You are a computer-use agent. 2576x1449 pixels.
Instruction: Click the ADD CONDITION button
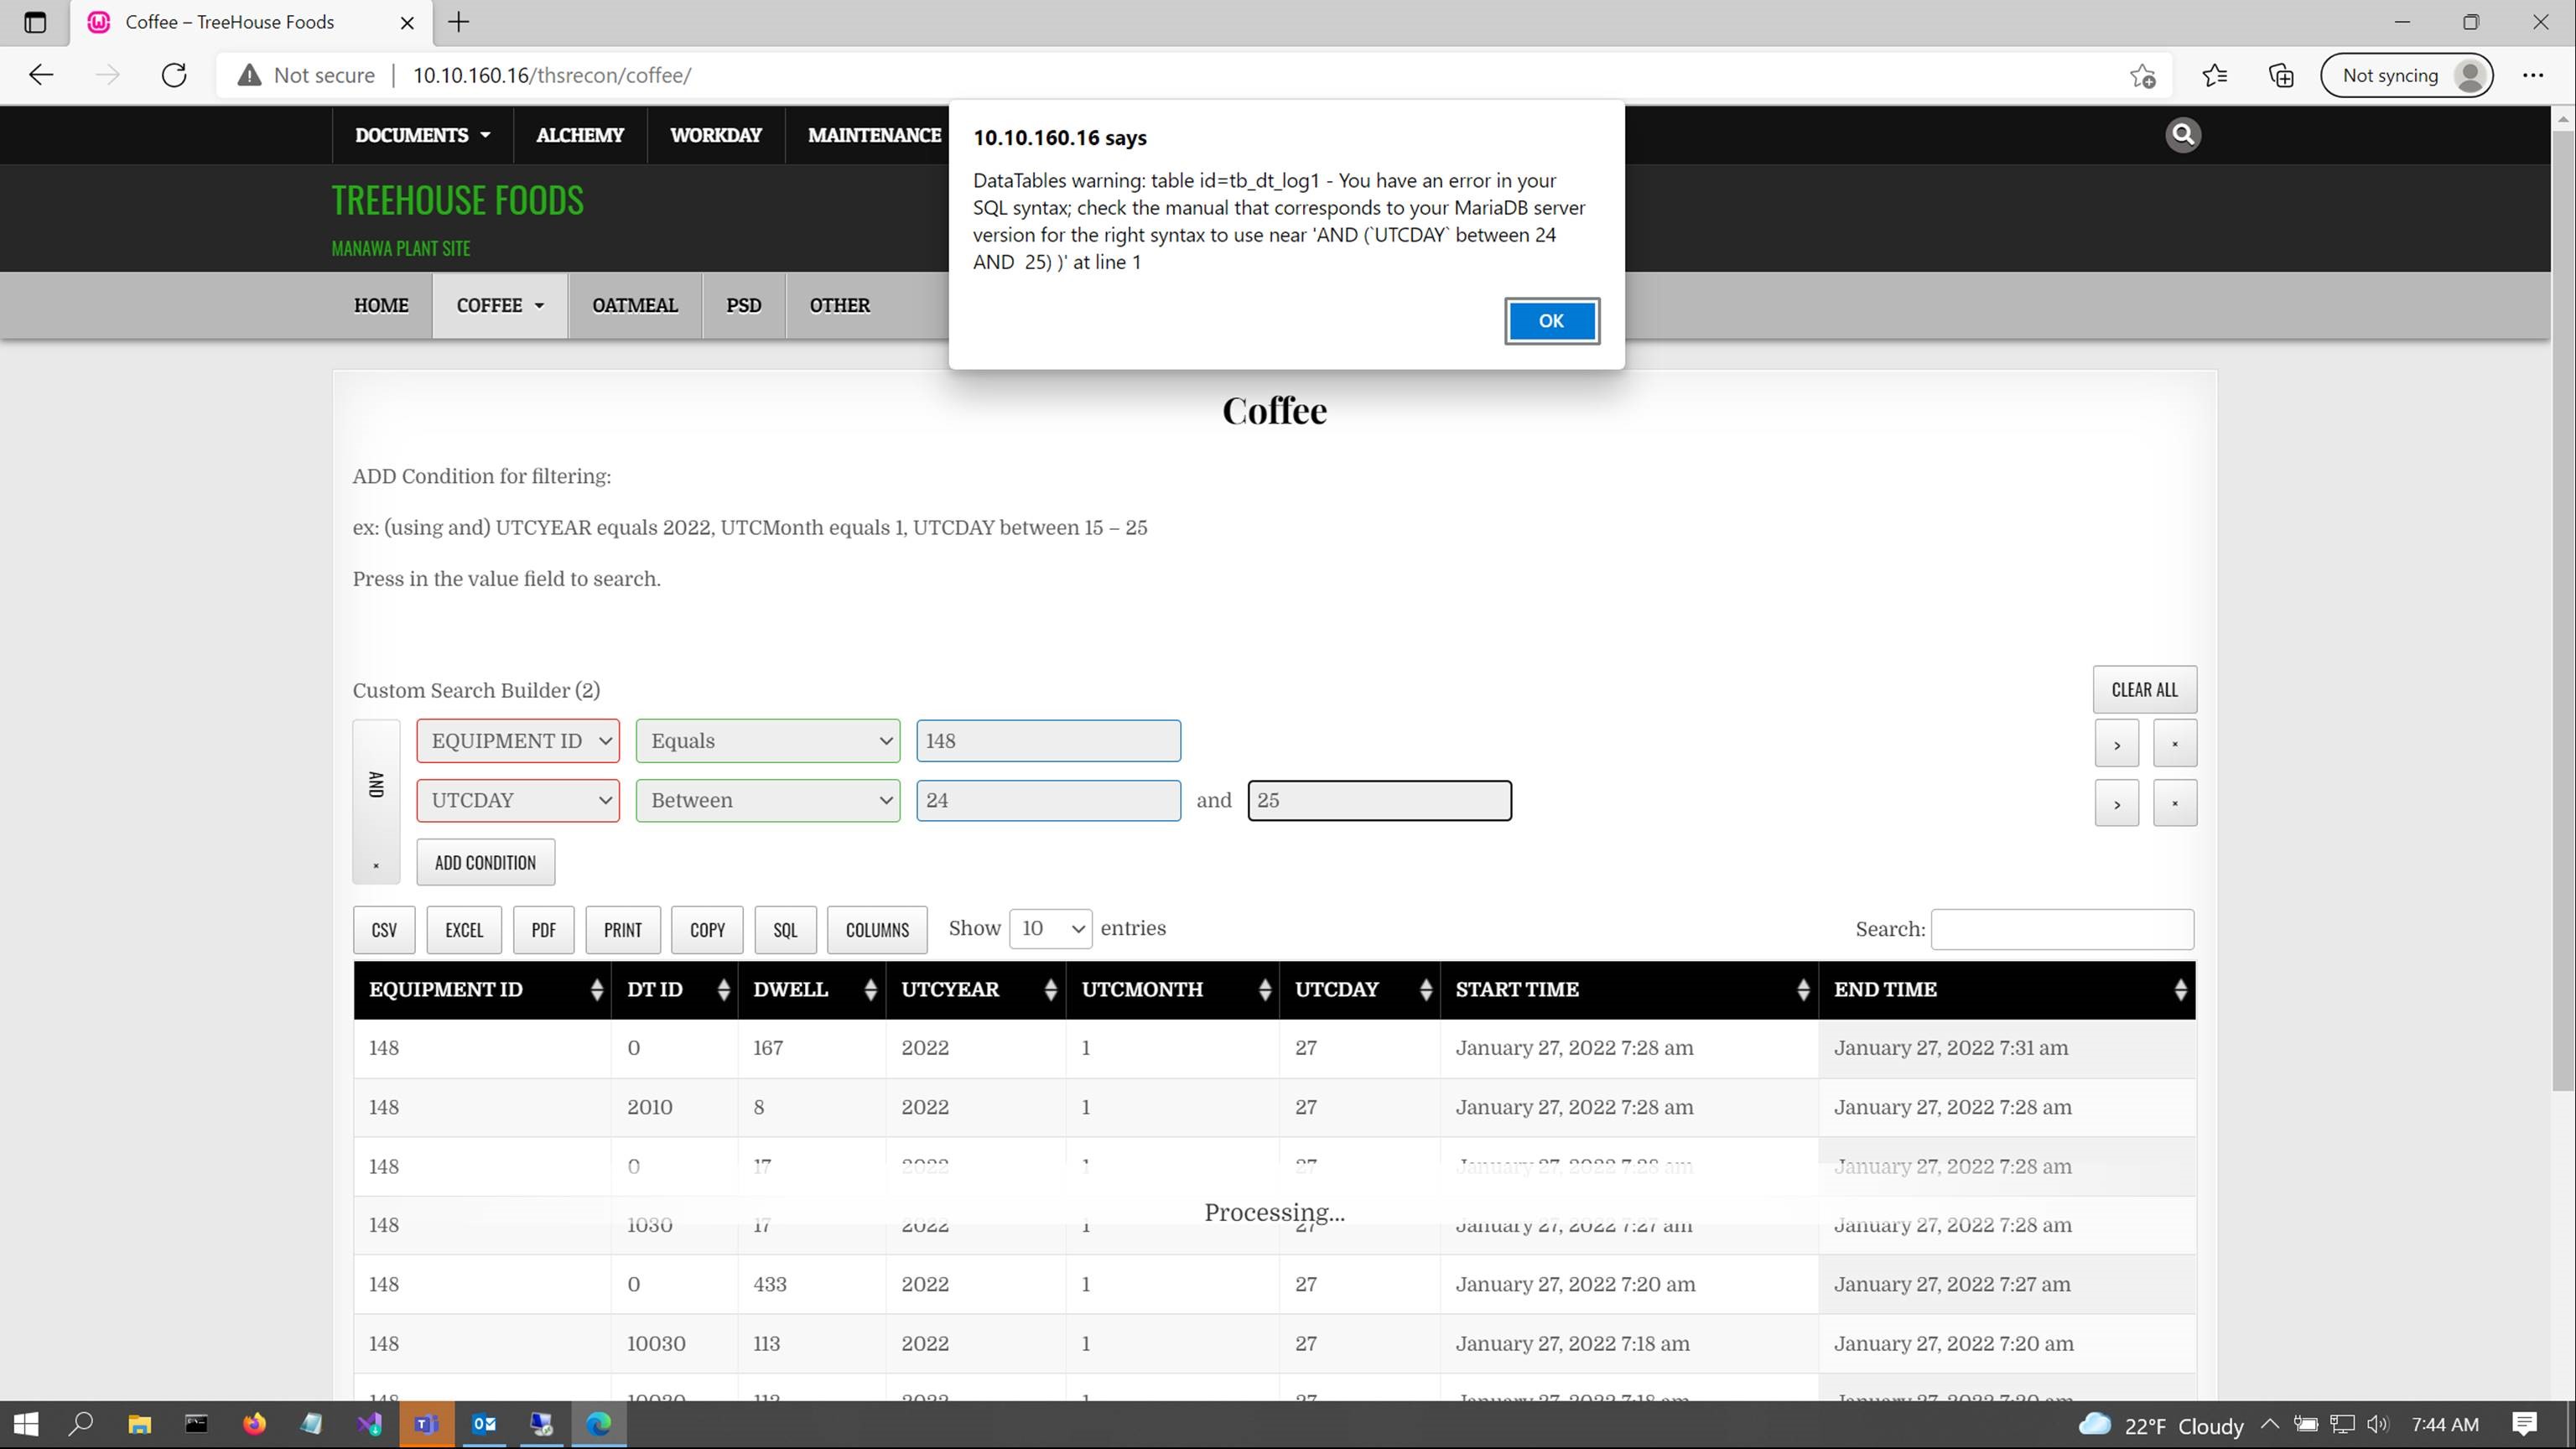pyautogui.click(x=485, y=862)
